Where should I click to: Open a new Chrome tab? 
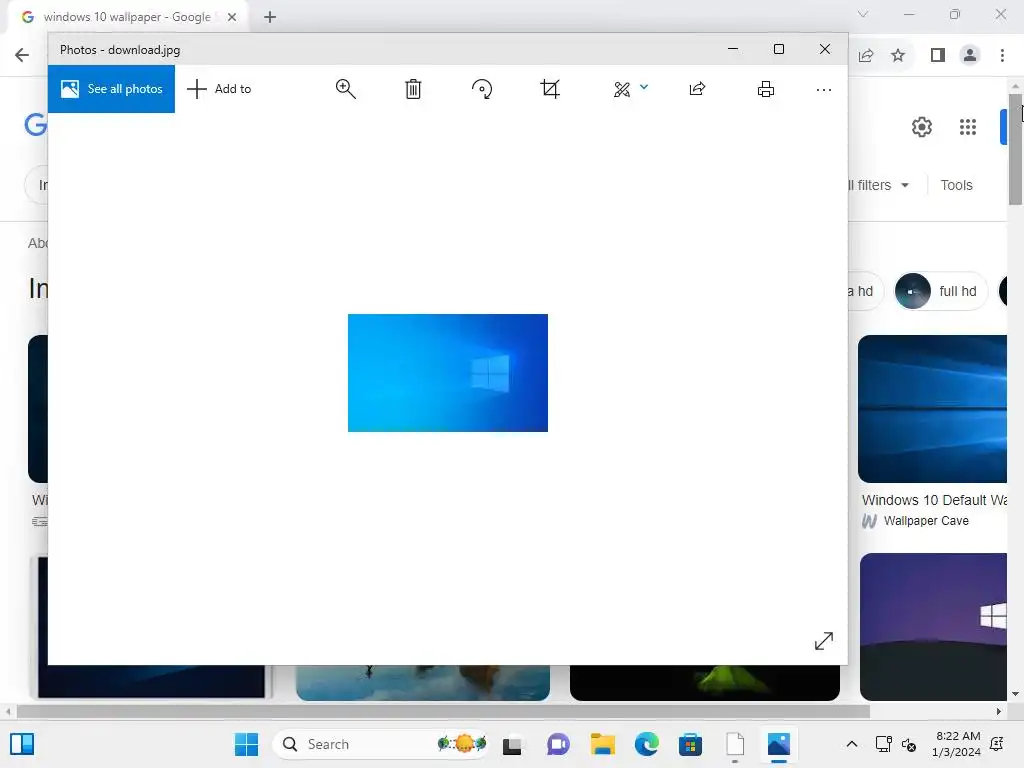270,17
